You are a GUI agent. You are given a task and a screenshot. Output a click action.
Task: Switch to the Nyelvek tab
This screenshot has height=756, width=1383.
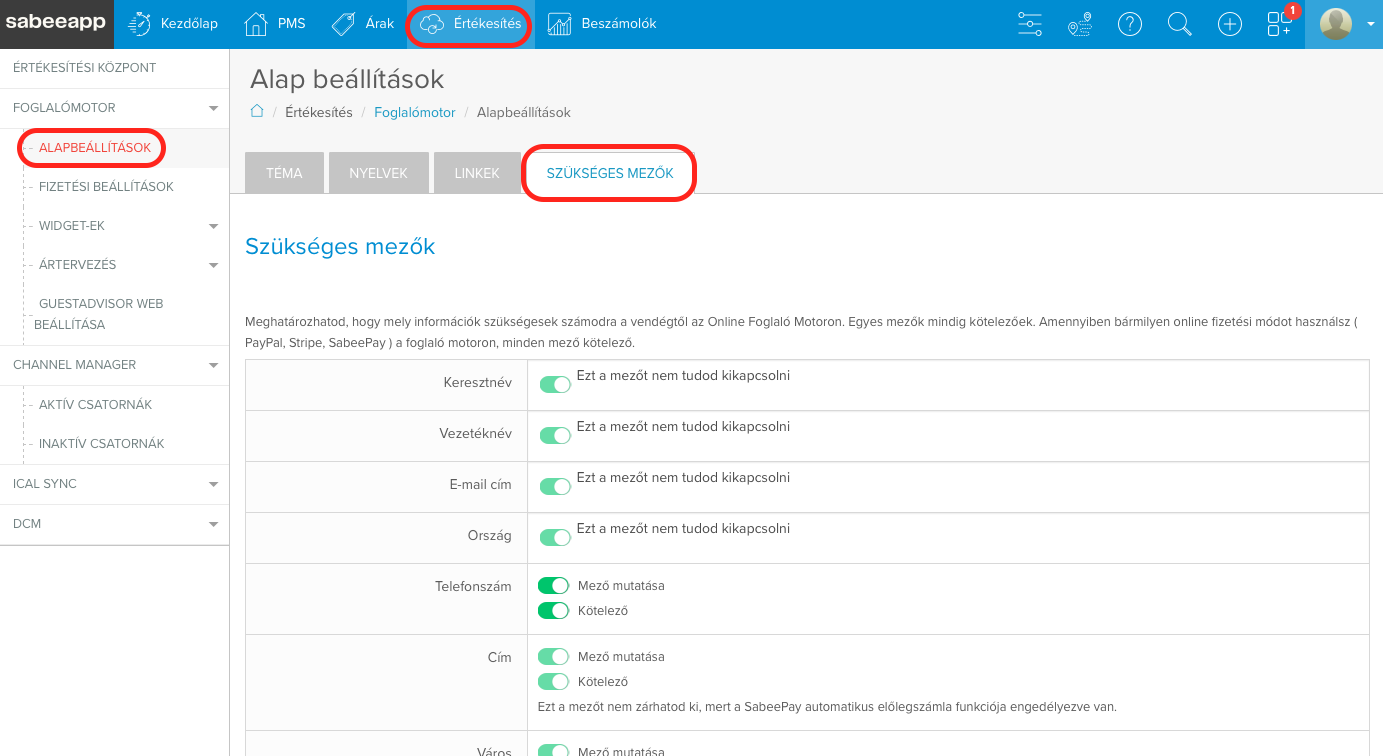(x=378, y=173)
